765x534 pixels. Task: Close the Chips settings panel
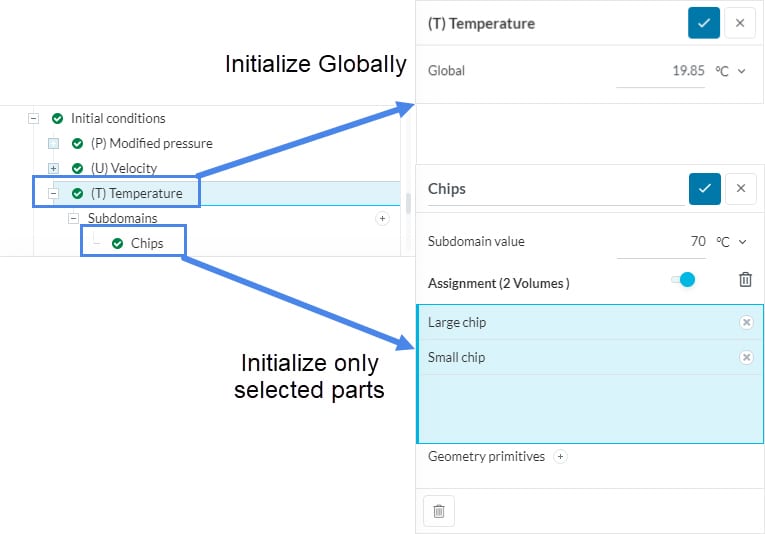[740, 188]
